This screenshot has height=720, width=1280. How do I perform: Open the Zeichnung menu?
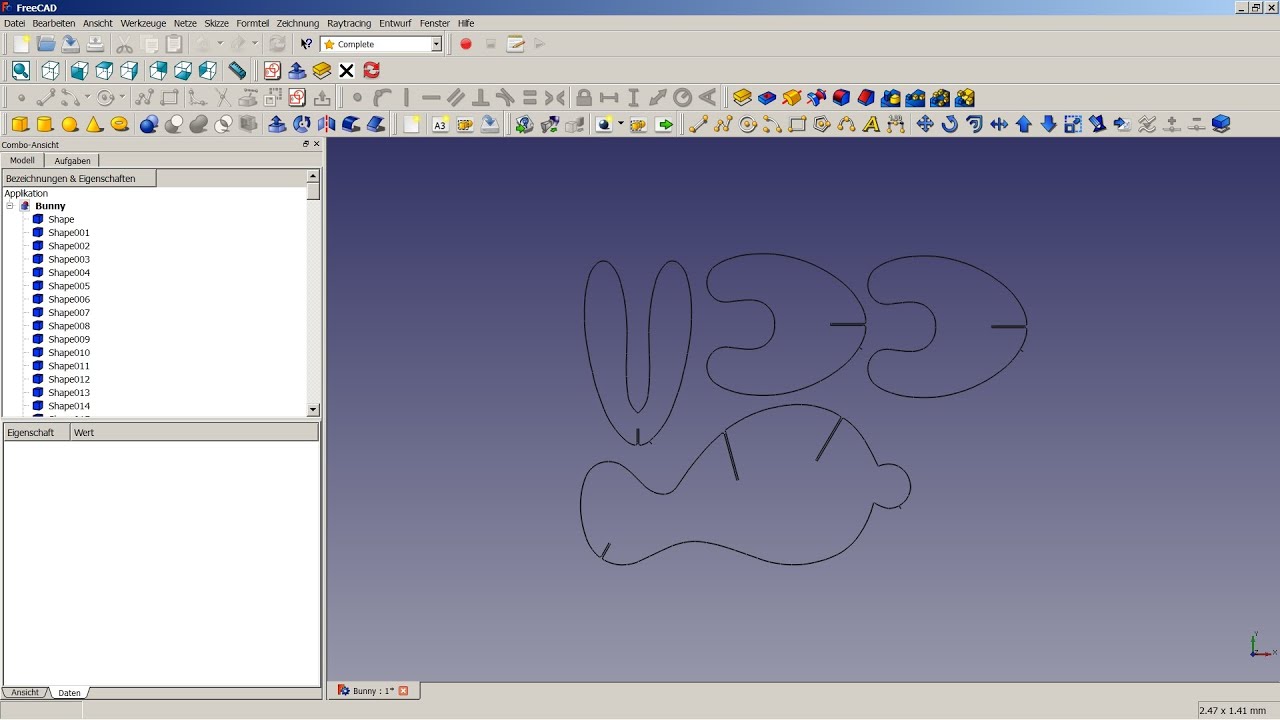[298, 23]
